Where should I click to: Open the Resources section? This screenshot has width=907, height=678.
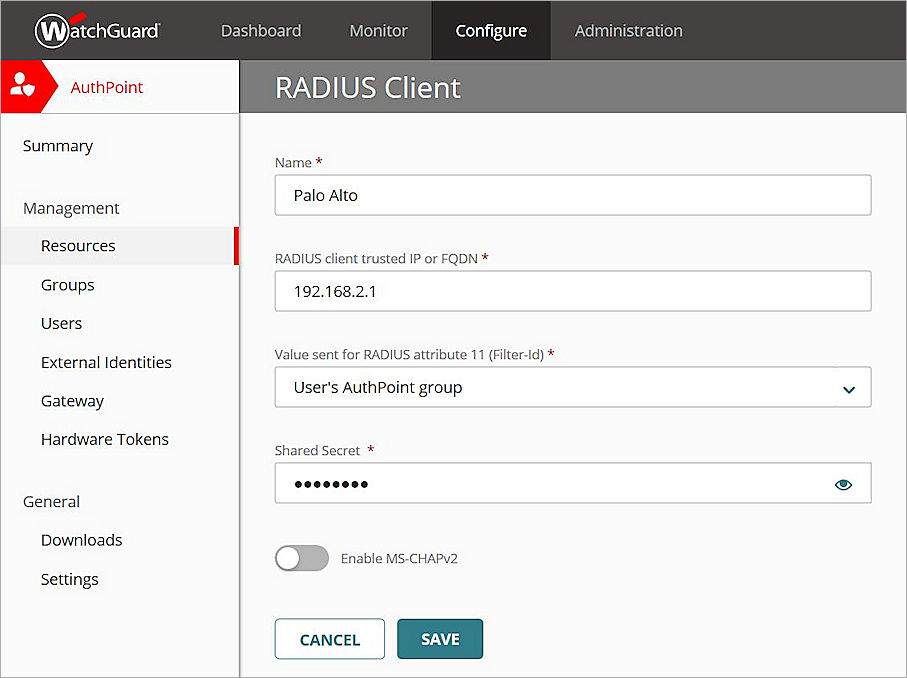point(78,245)
